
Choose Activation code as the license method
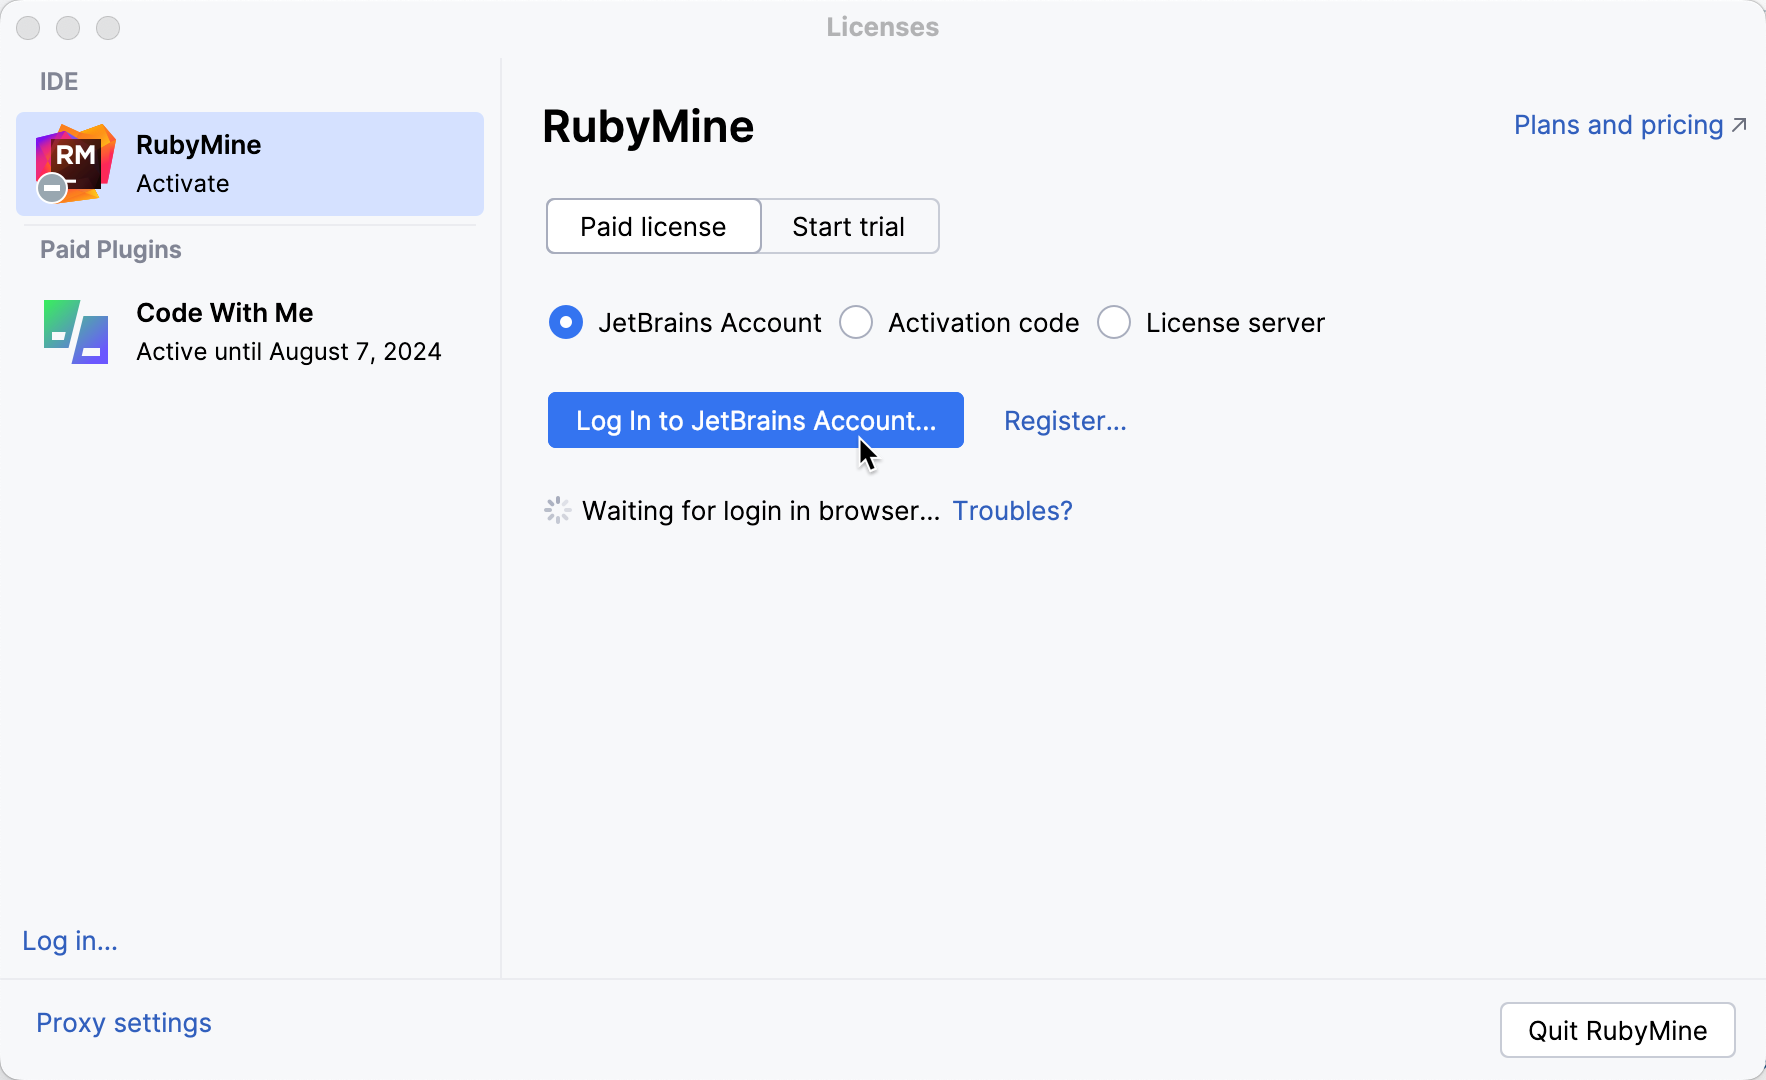click(x=856, y=322)
